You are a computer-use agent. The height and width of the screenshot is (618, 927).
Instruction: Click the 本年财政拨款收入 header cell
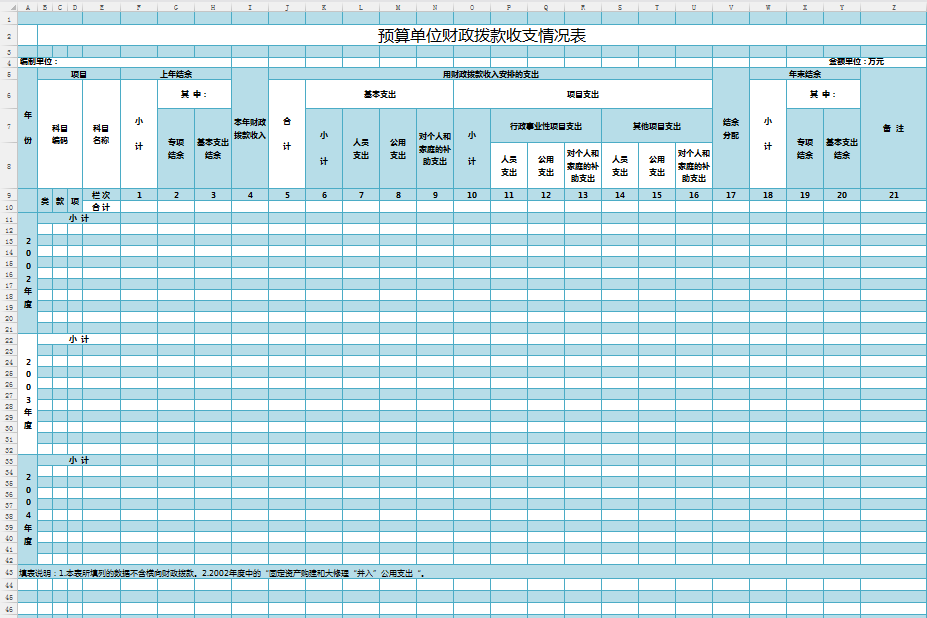(x=250, y=129)
